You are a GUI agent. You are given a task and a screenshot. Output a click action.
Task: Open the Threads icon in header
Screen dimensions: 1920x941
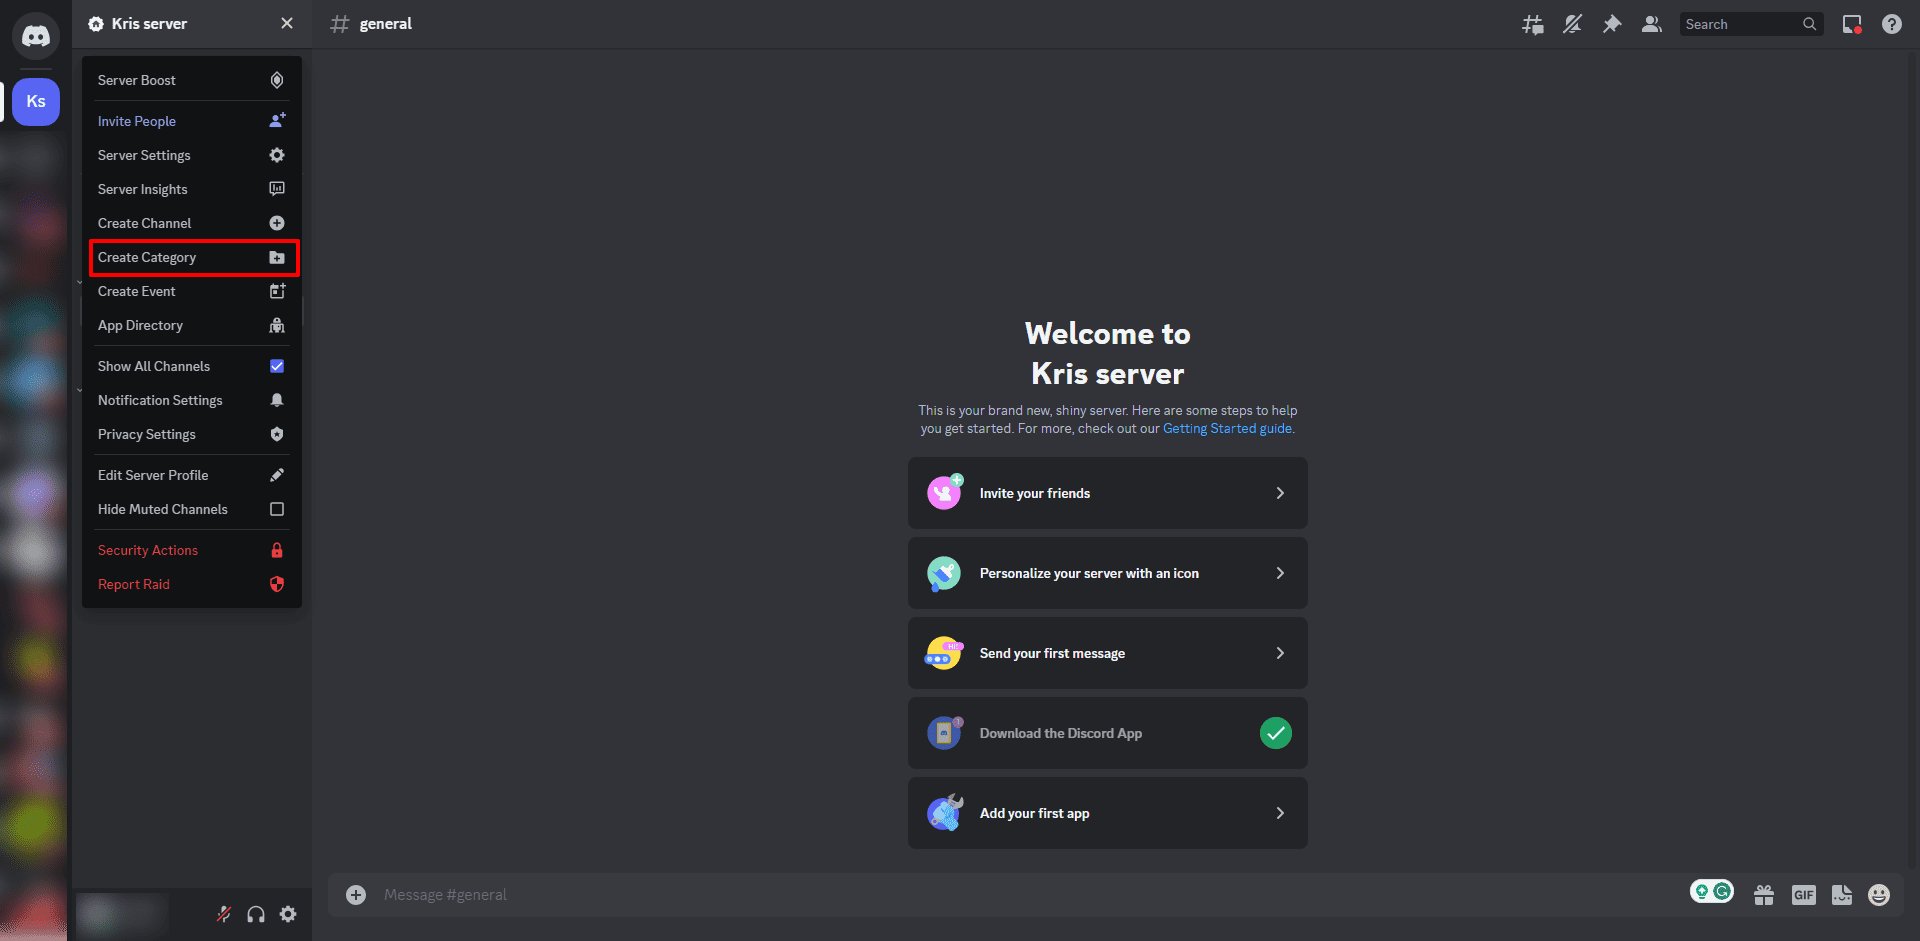(x=1532, y=24)
